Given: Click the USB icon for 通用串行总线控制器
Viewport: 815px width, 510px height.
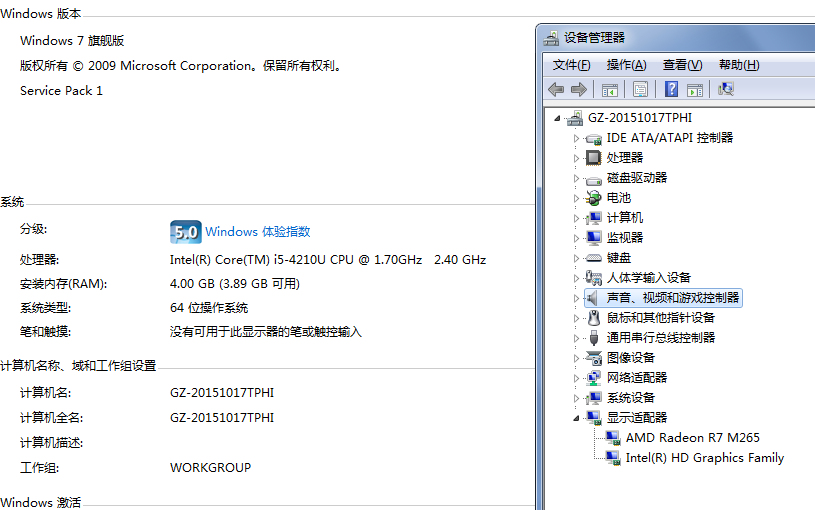Looking at the screenshot, I should coord(594,338).
